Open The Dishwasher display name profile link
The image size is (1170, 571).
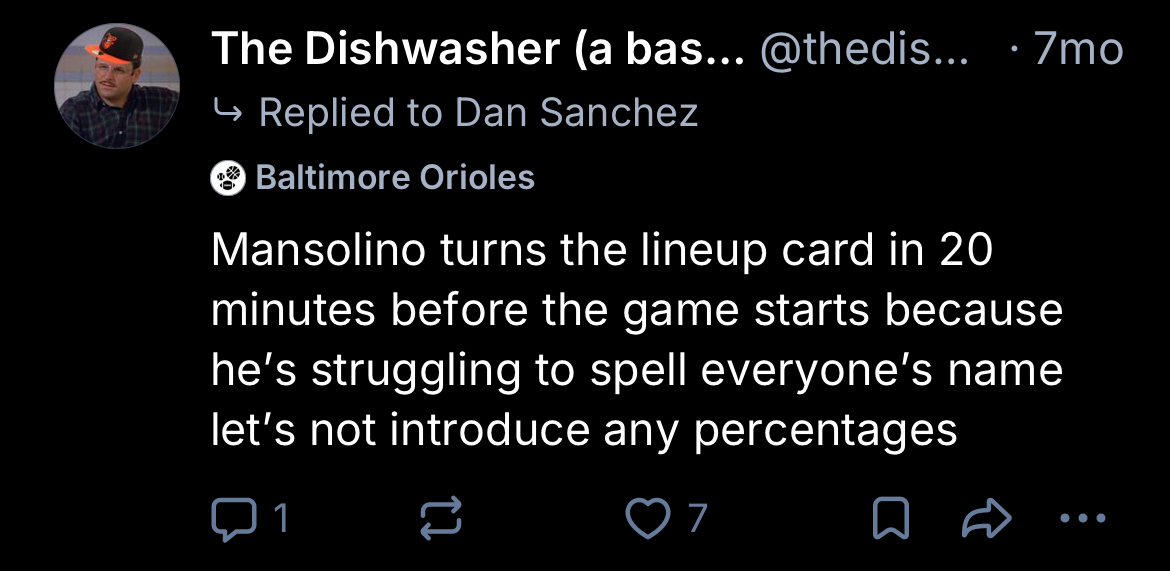click(477, 48)
